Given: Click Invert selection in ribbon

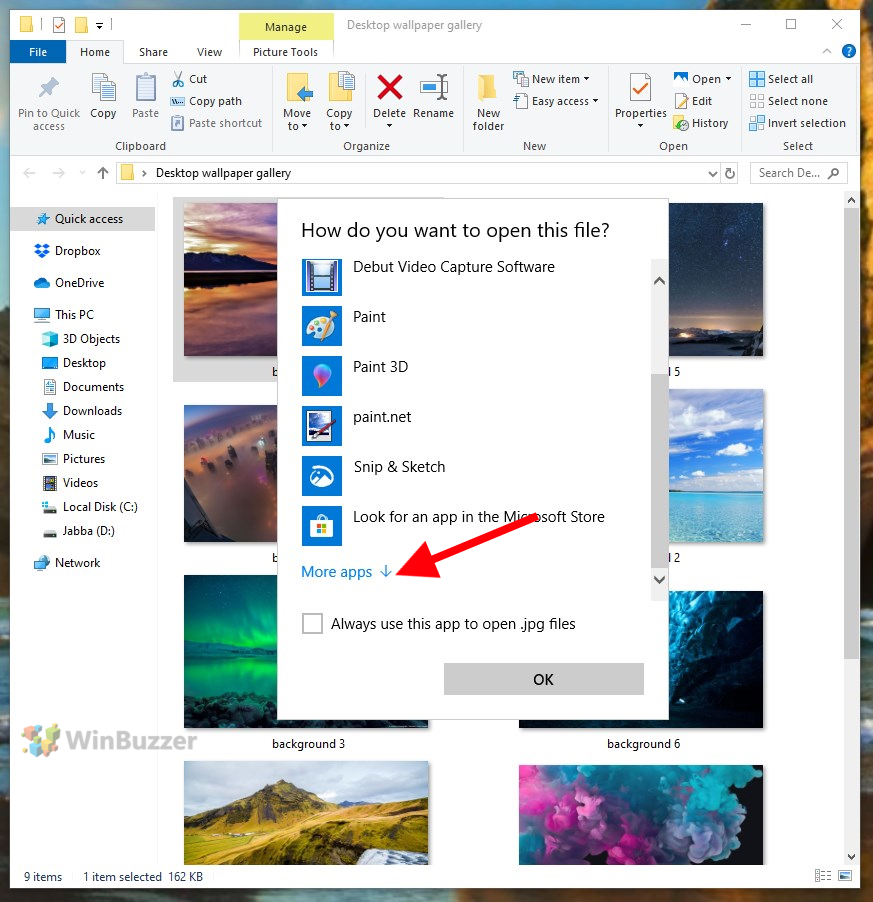Looking at the screenshot, I should (x=797, y=123).
